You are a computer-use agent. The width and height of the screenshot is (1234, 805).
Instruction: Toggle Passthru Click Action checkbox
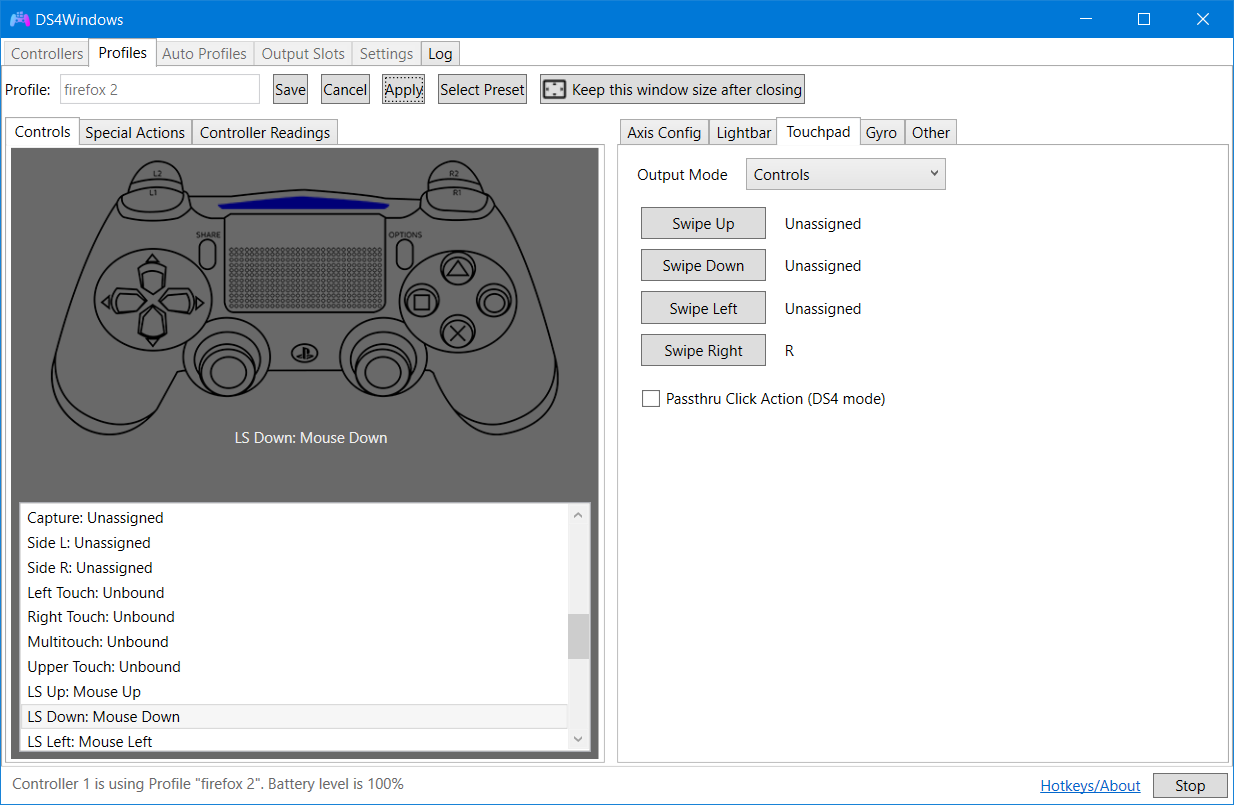pyautogui.click(x=651, y=399)
